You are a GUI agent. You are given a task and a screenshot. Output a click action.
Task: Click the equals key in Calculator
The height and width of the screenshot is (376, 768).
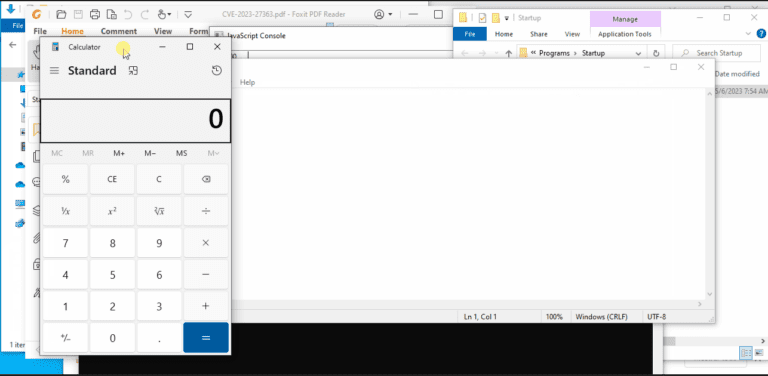pyautogui.click(x=206, y=338)
